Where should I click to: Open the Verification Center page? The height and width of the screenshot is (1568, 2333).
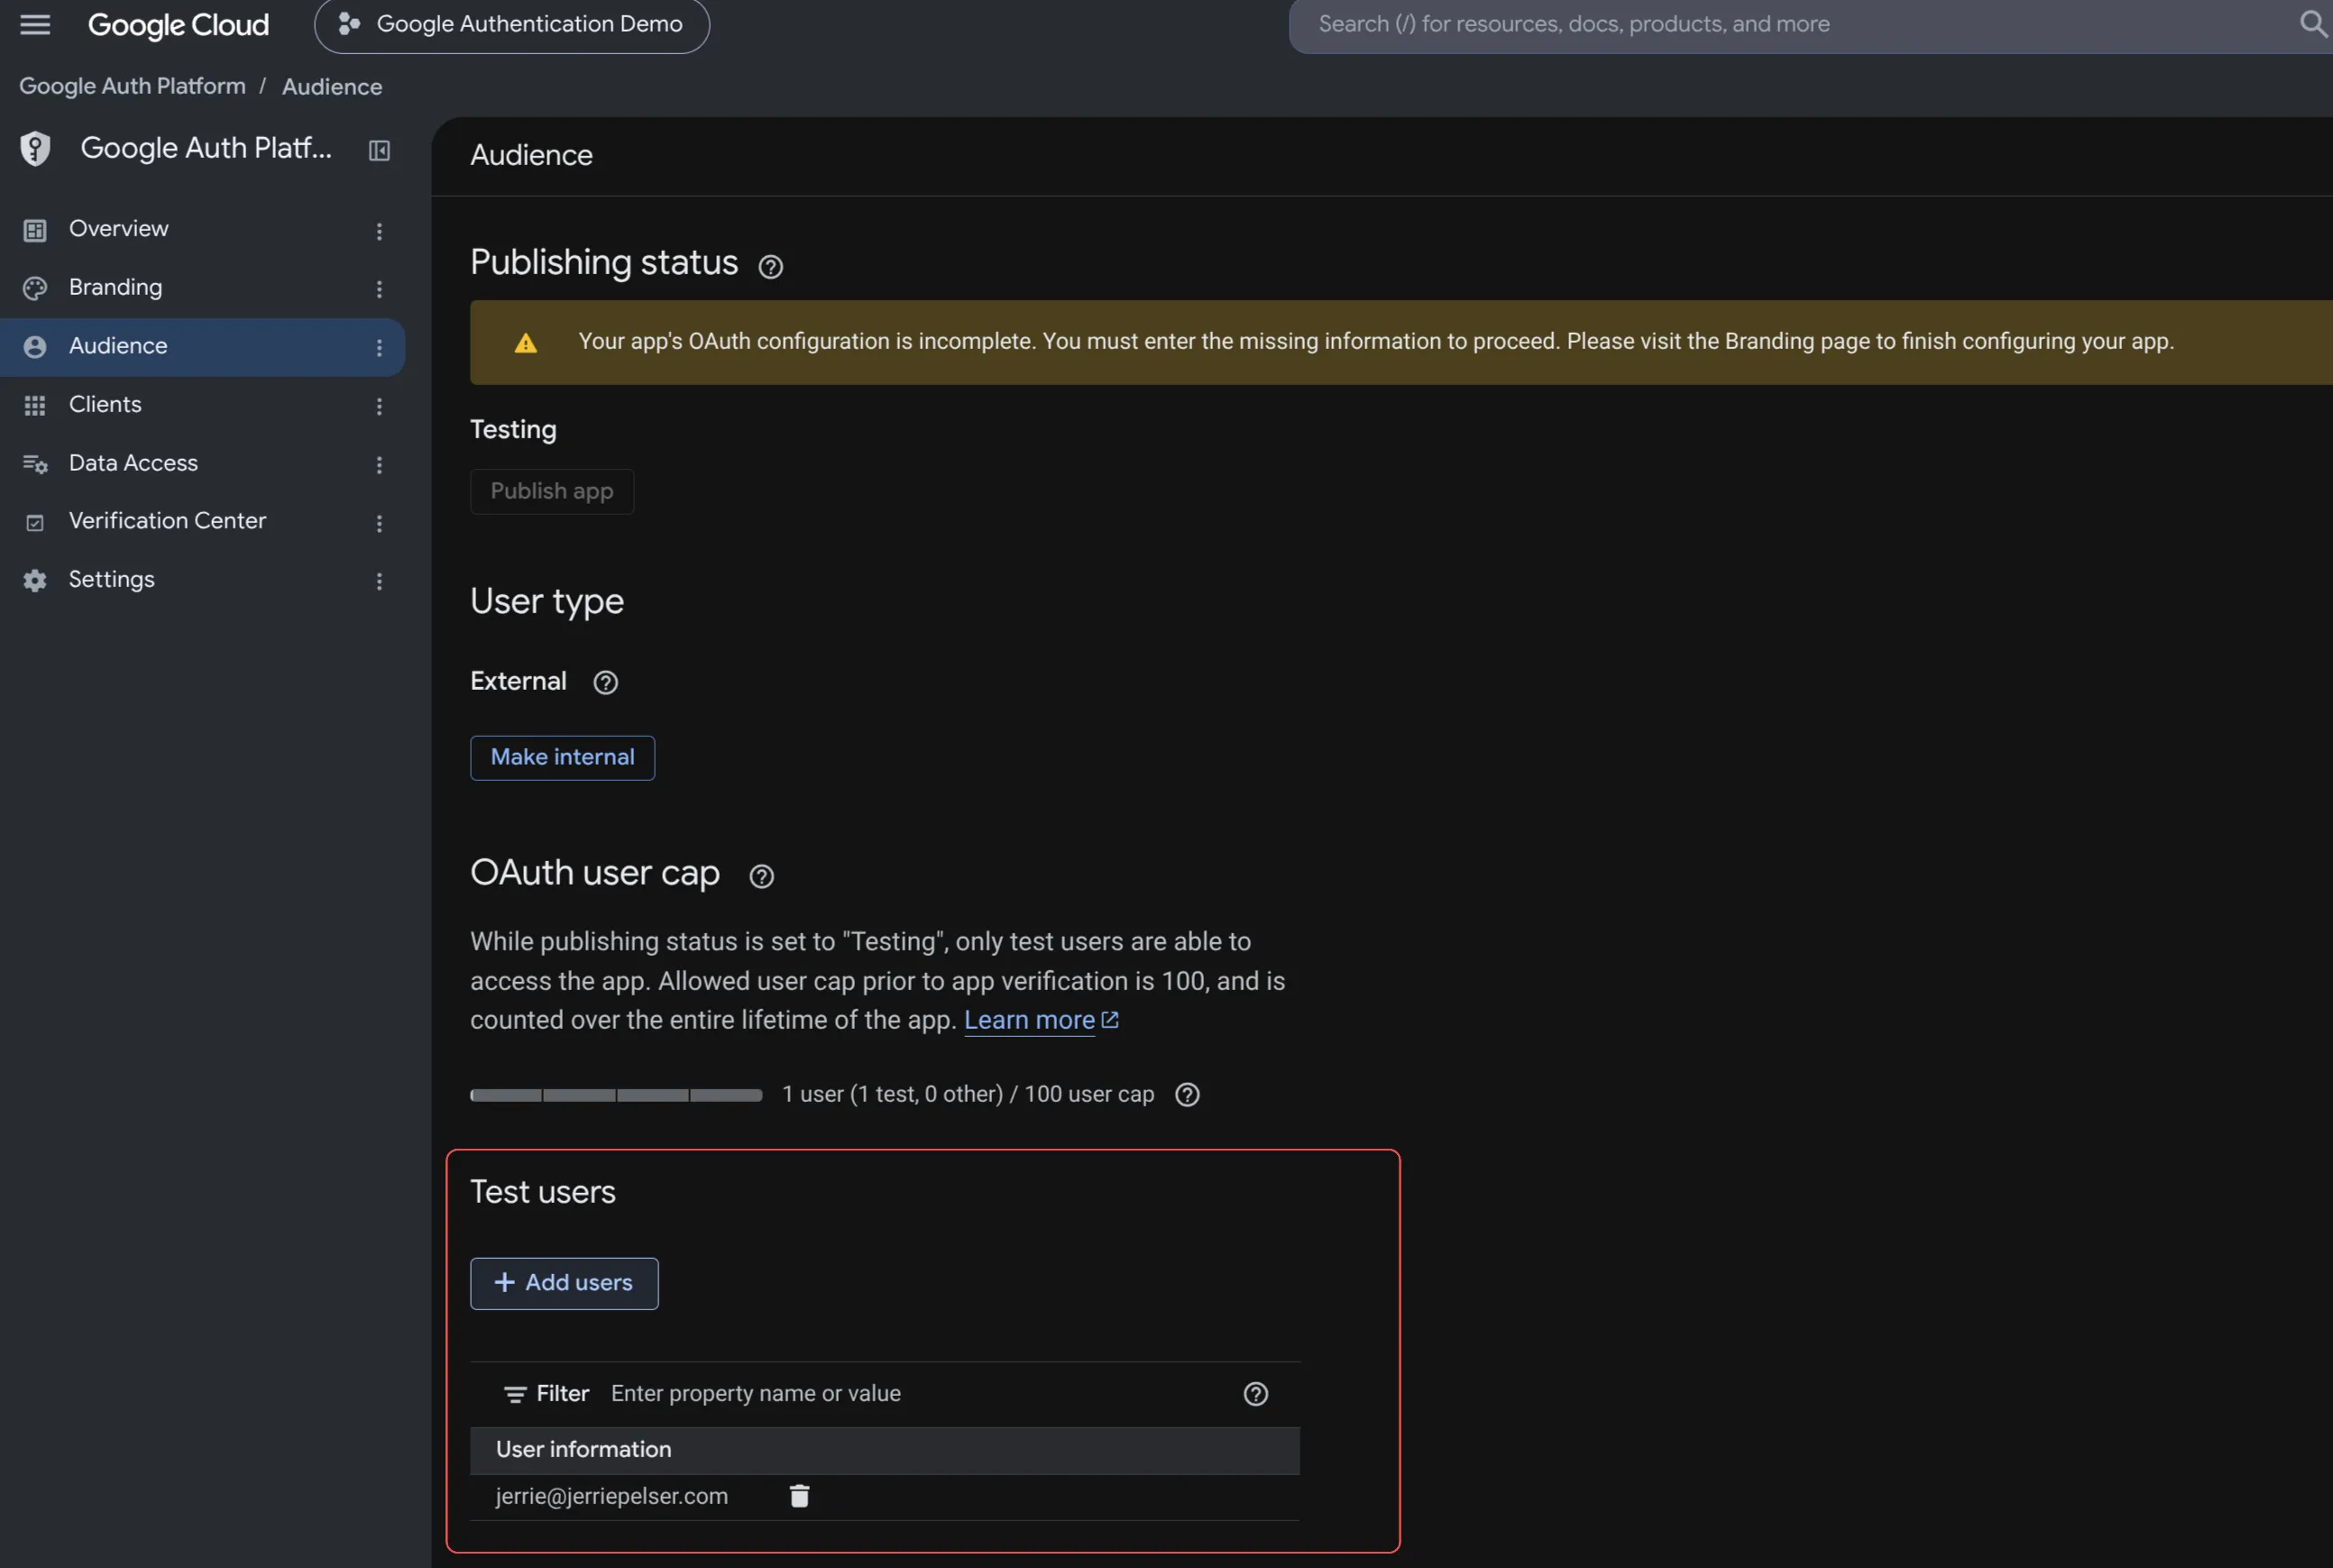(202, 522)
